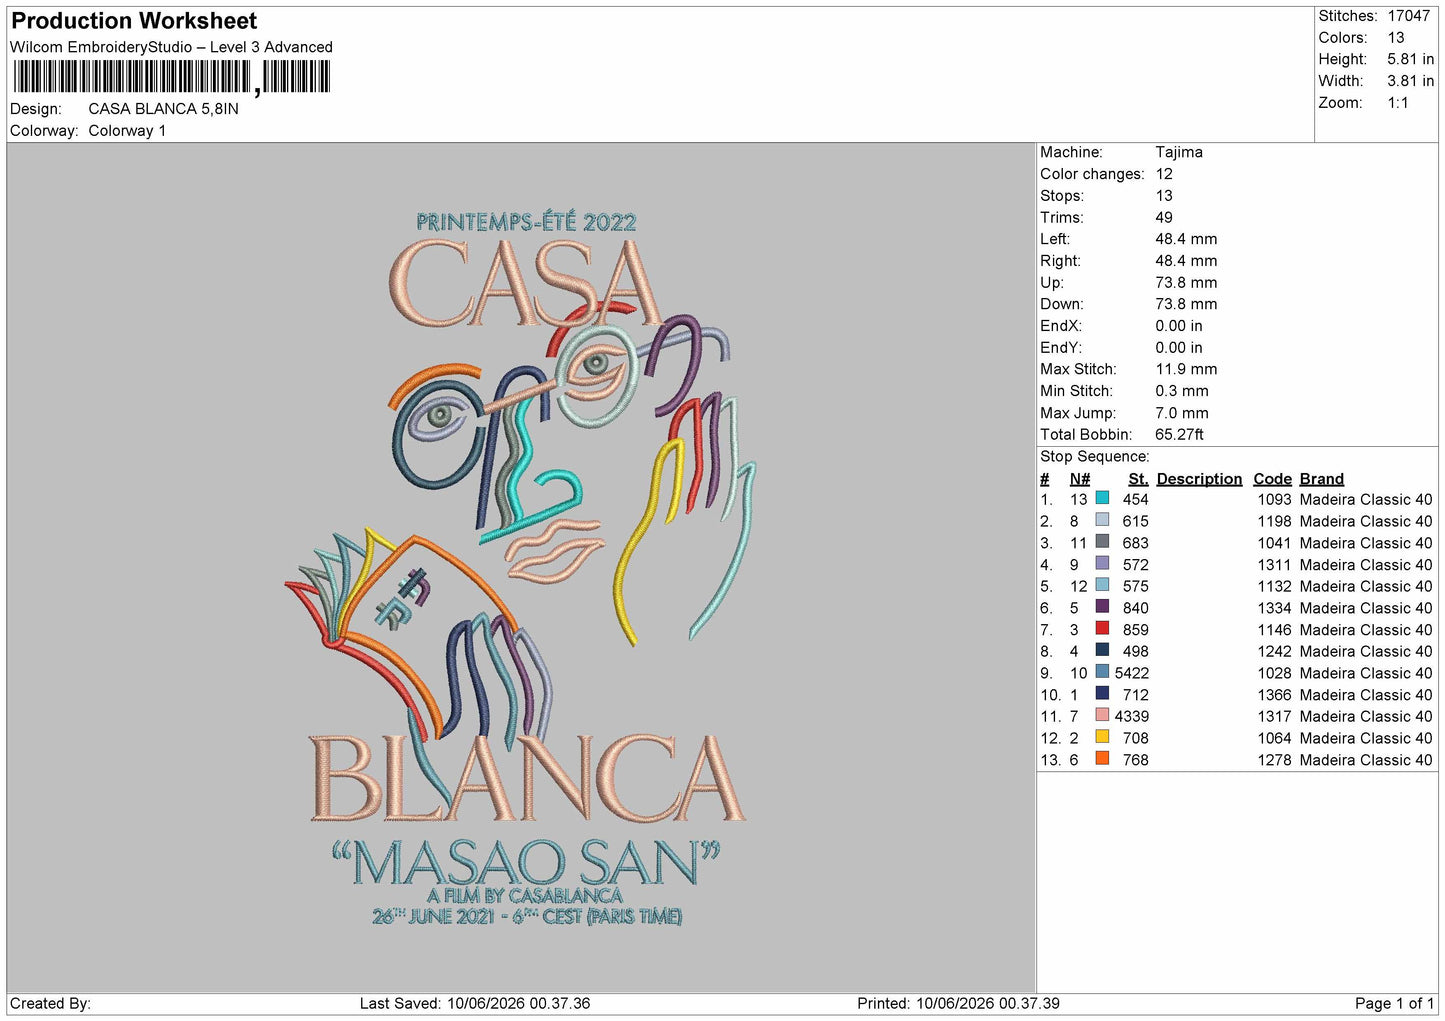Click the Max Jump value 7.0 mm

point(1182,413)
